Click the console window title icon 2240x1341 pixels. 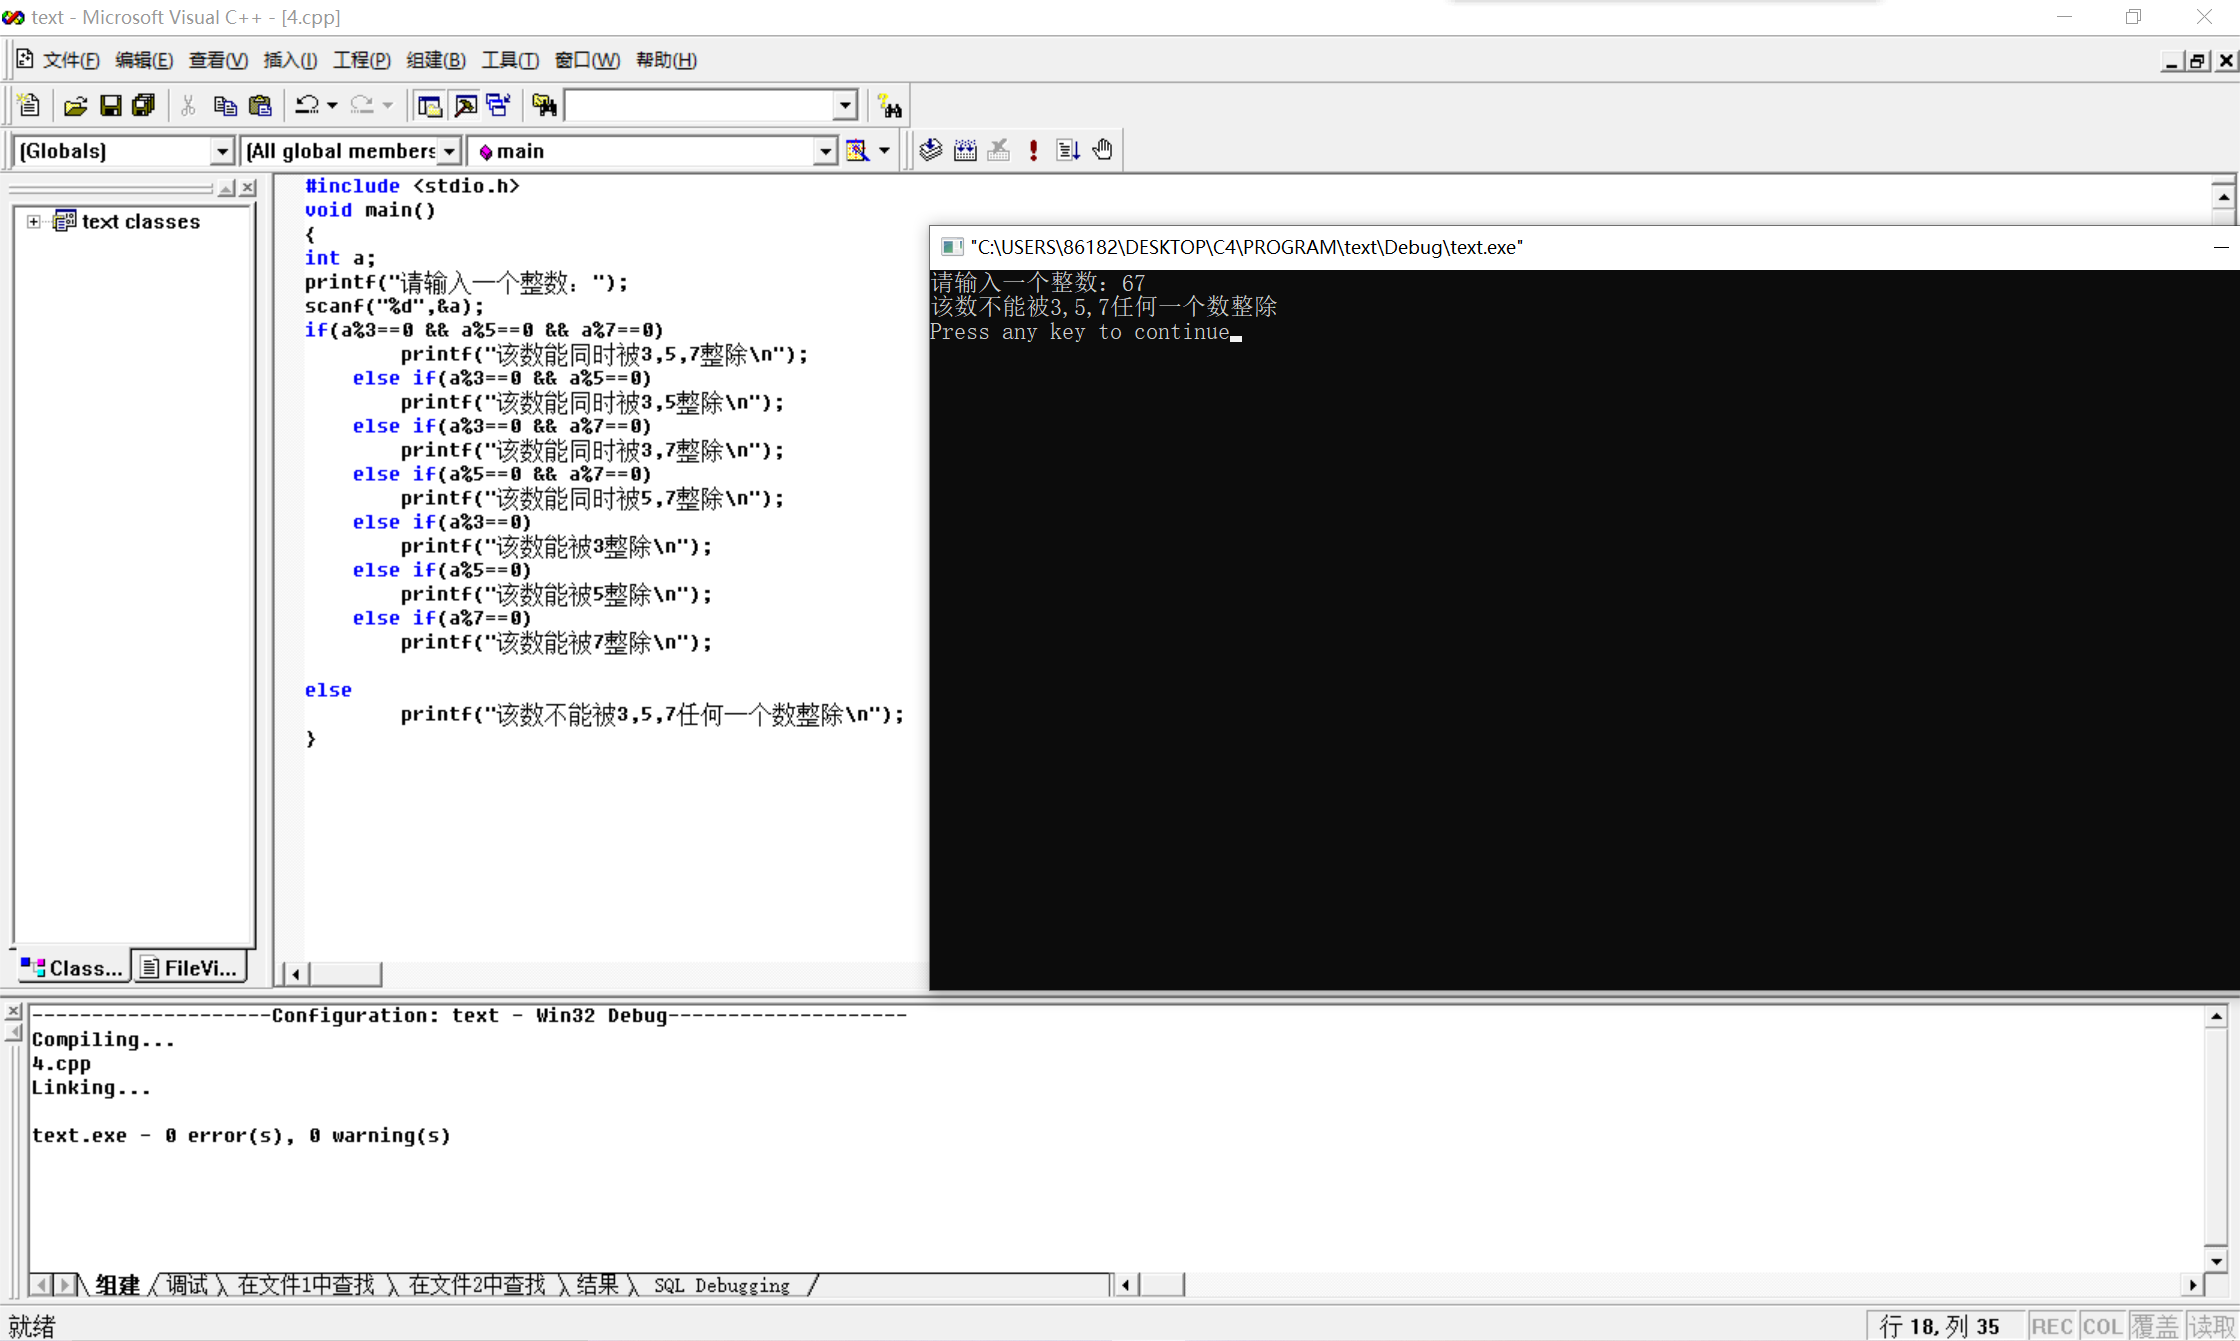(x=952, y=247)
